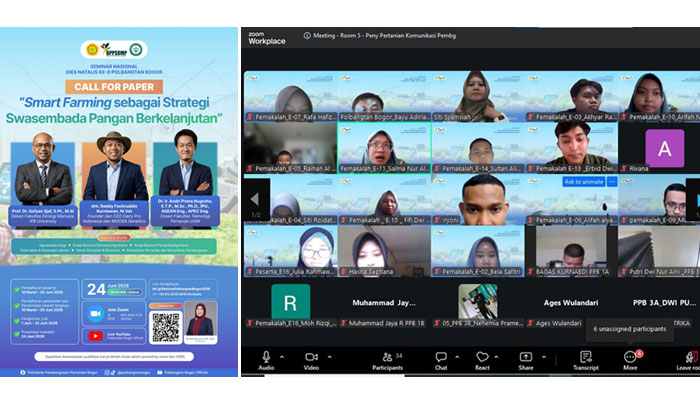The image size is (700, 401).
Task: Click the Ask to unmute button
Action: click(x=583, y=182)
